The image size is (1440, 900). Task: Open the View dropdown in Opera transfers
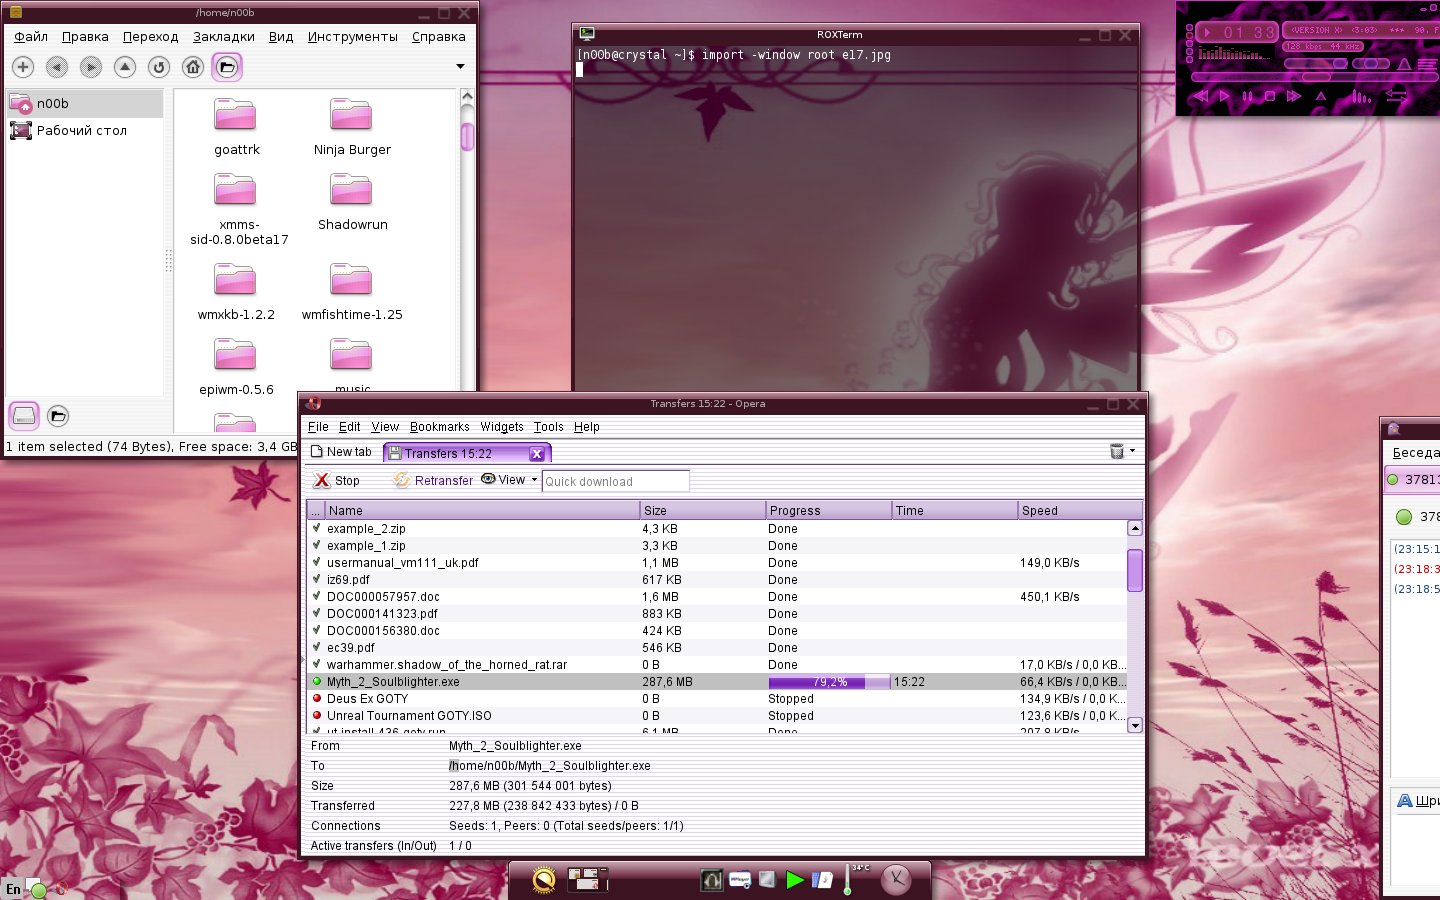(x=509, y=480)
